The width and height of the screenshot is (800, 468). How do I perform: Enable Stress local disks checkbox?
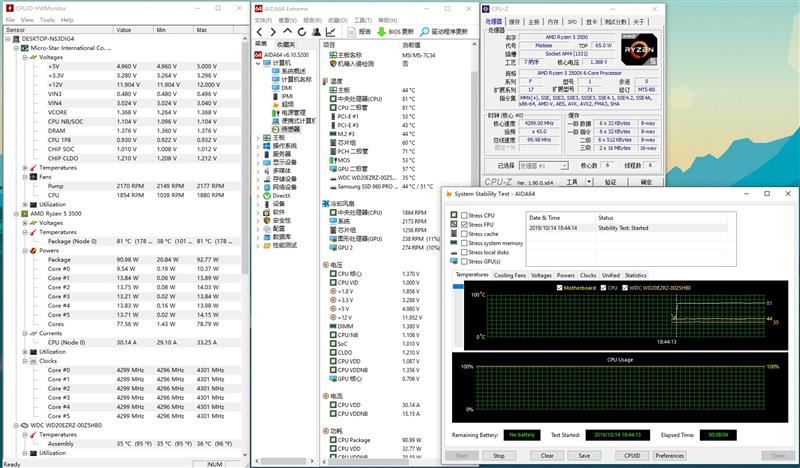tap(464, 252)
